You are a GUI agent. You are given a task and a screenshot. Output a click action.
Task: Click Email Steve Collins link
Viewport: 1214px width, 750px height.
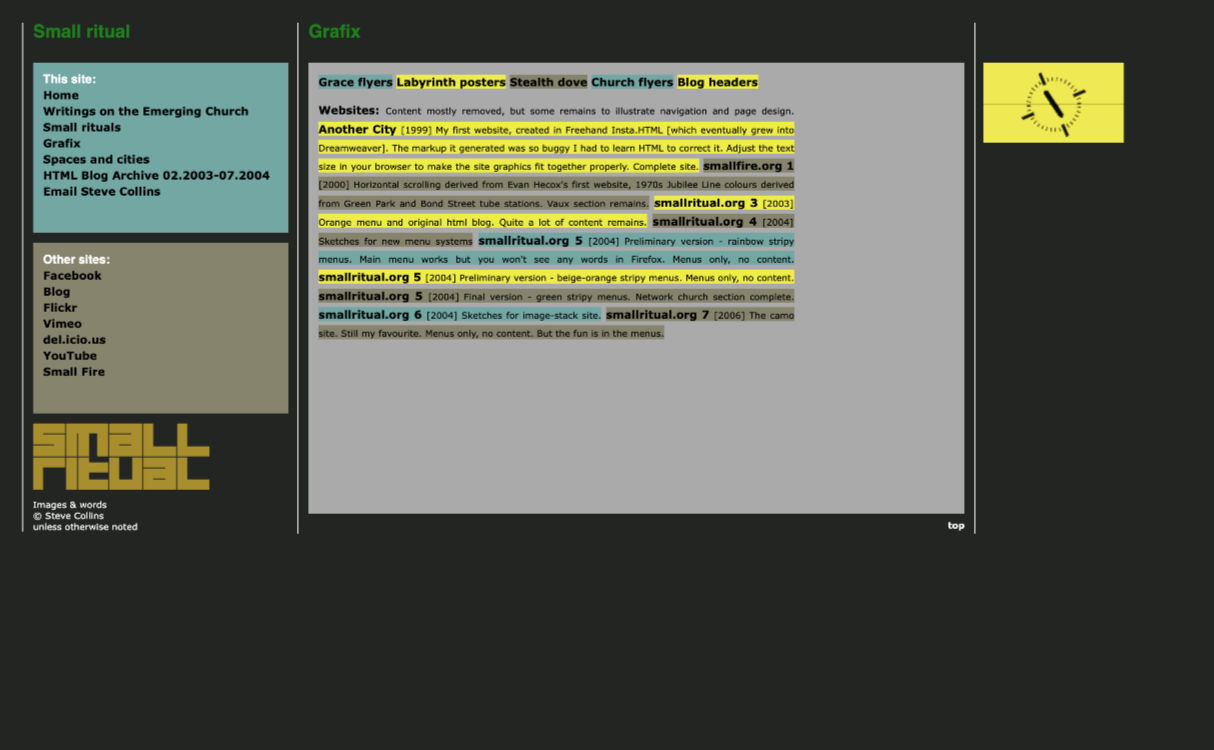101,192
